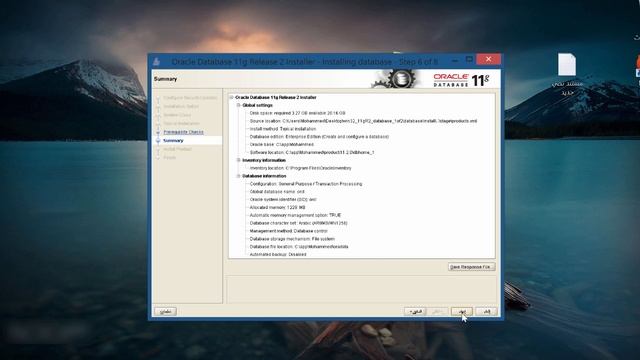Click the Inventory information label

pos(264,160)
